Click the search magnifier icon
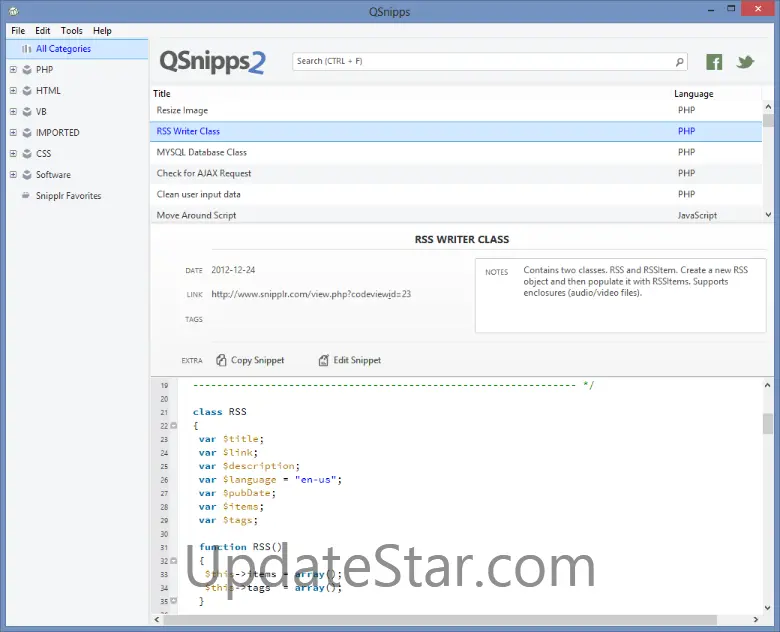Image resolution: width=780 pixels, height=632 pixels. click(680, 62)
